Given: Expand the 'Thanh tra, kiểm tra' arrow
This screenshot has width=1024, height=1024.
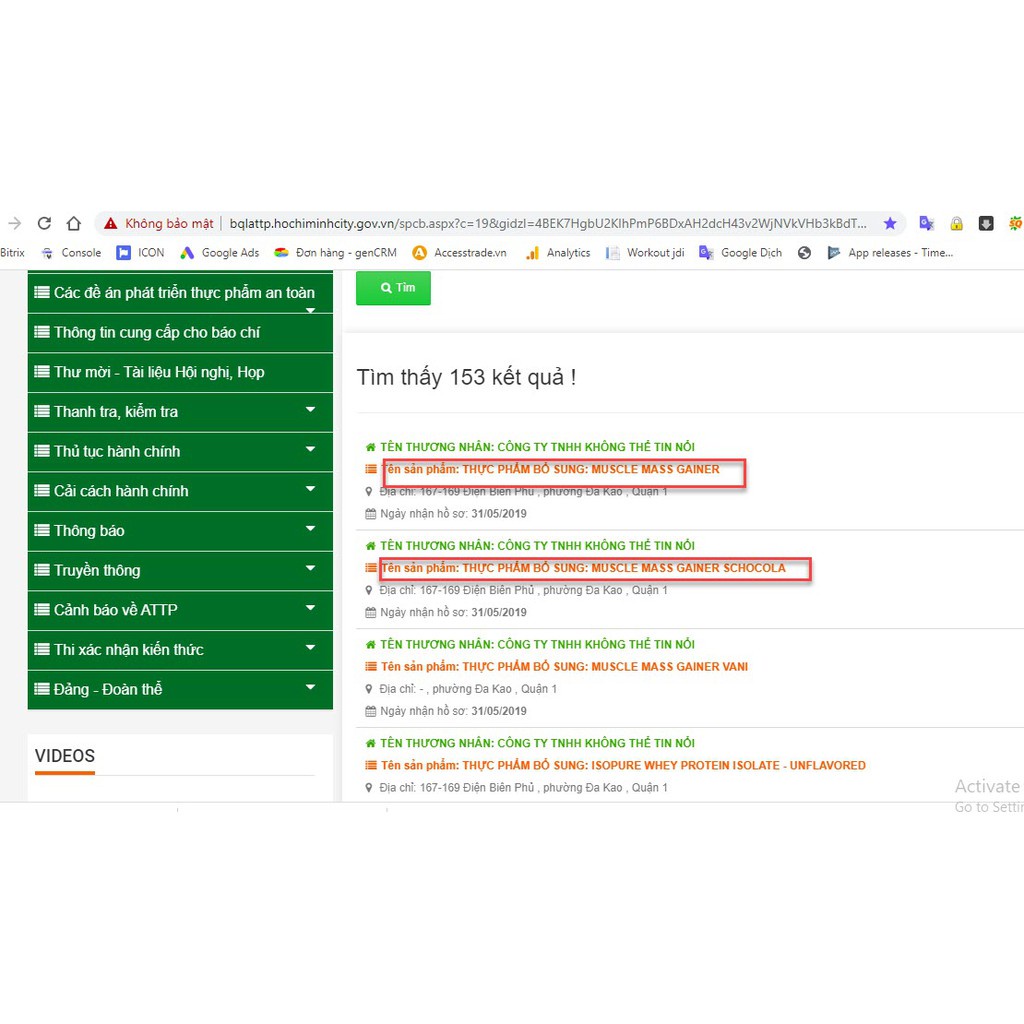Looking at the screenshot, I should click(x=310, y=409).
